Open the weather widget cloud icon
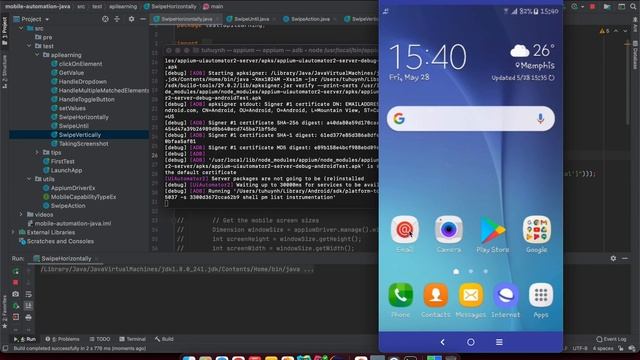 (x=520, y=51)
